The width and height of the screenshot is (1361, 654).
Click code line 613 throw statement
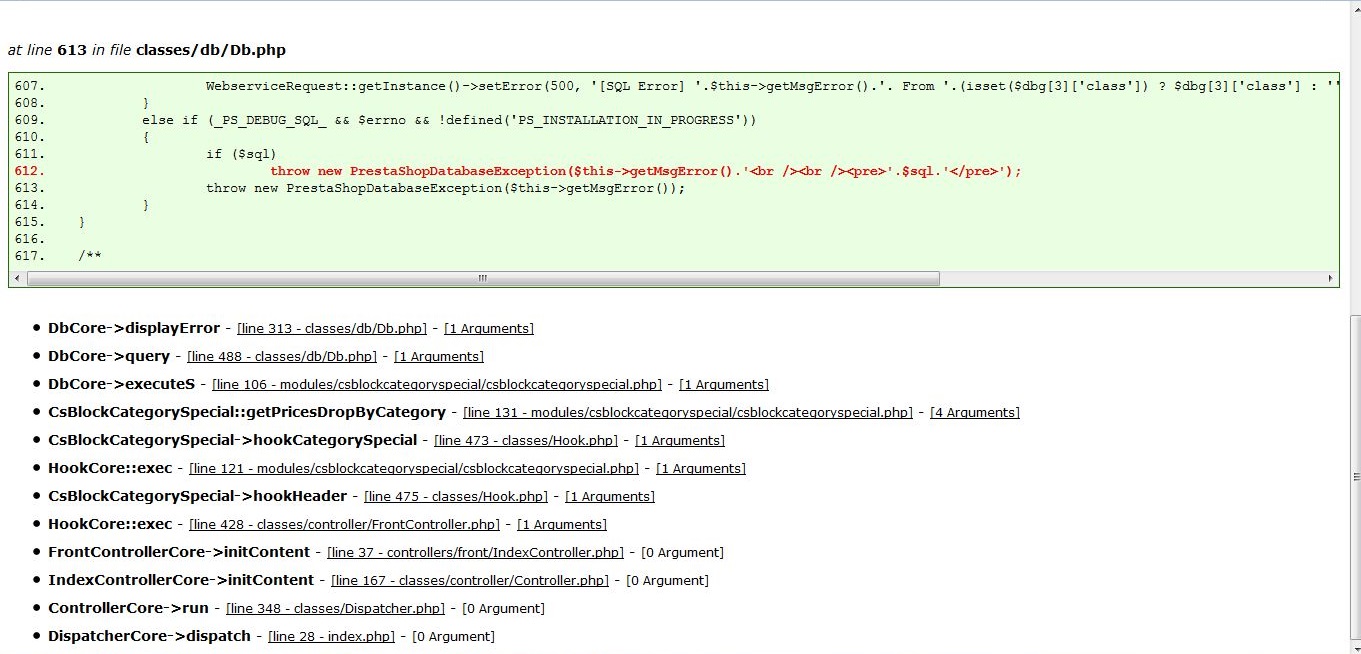tap(446, 188)
